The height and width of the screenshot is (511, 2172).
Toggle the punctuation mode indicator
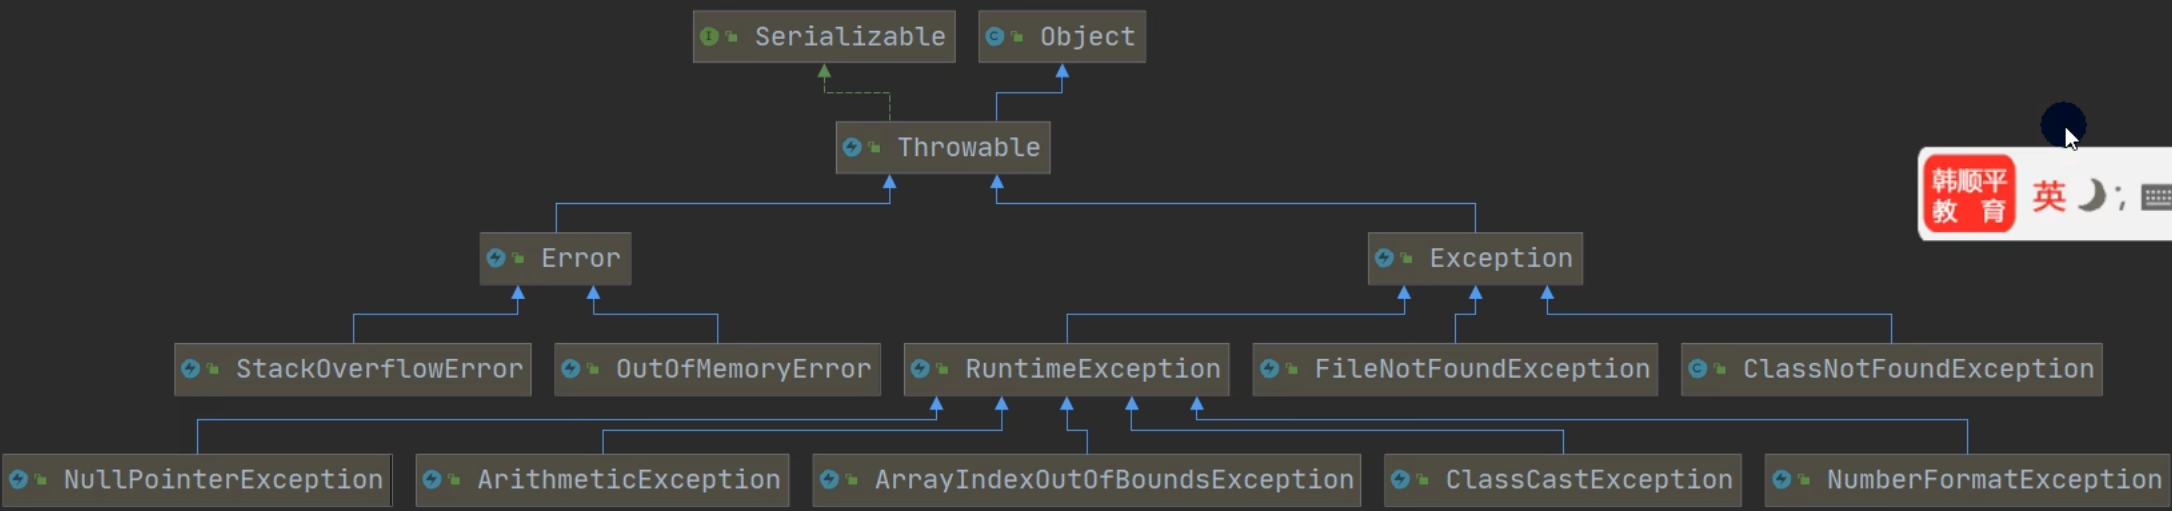pos(2120,197)
